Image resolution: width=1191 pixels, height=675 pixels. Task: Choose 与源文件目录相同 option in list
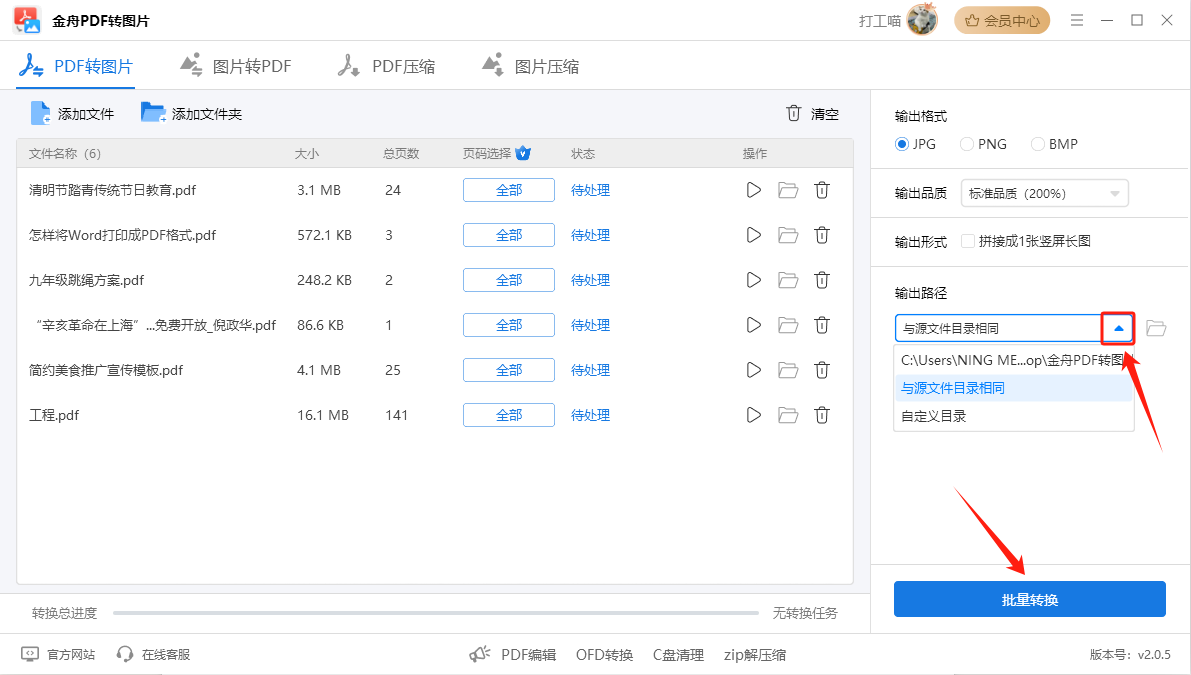[1013, 388]
